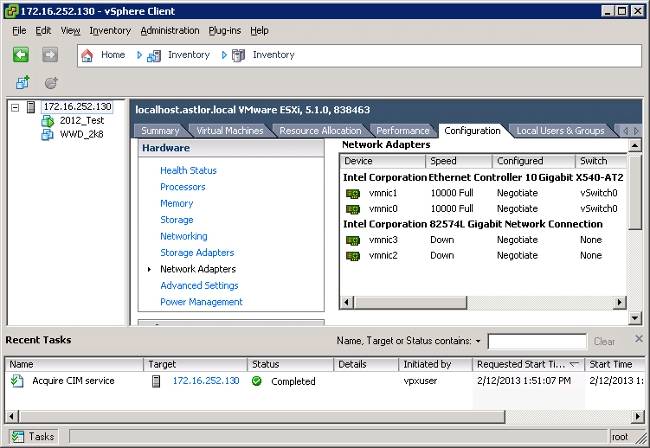Image resolution: width=650 pixels, height=448 pixels.
Task: Click the Recent Tasks horizontal scroll-right arrow
Action: [x=638, y=416]
